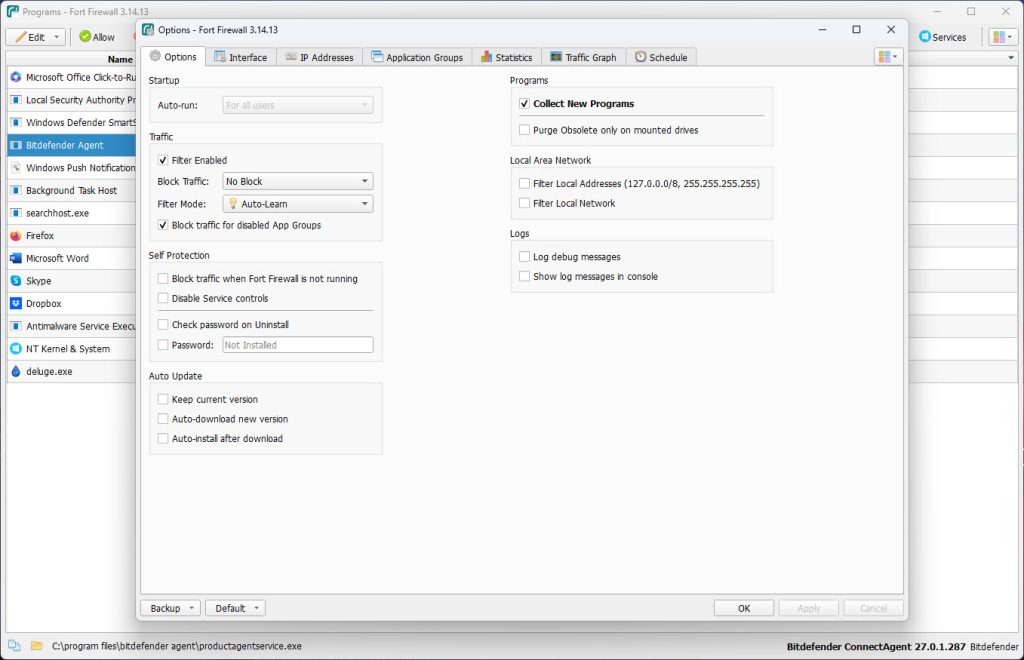1024x660 pixels.
Task: Click the Microsoft Office Click-to-Run program icon
Action: pos(16,77)
